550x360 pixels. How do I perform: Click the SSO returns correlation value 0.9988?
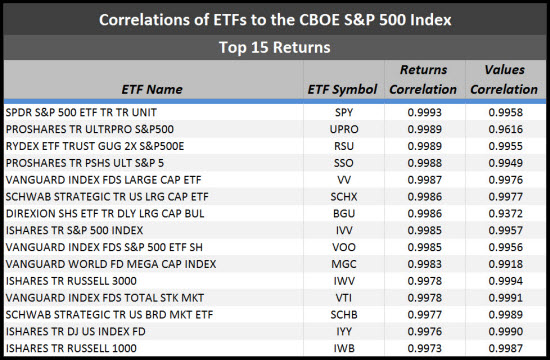click(x=424, y=163)
